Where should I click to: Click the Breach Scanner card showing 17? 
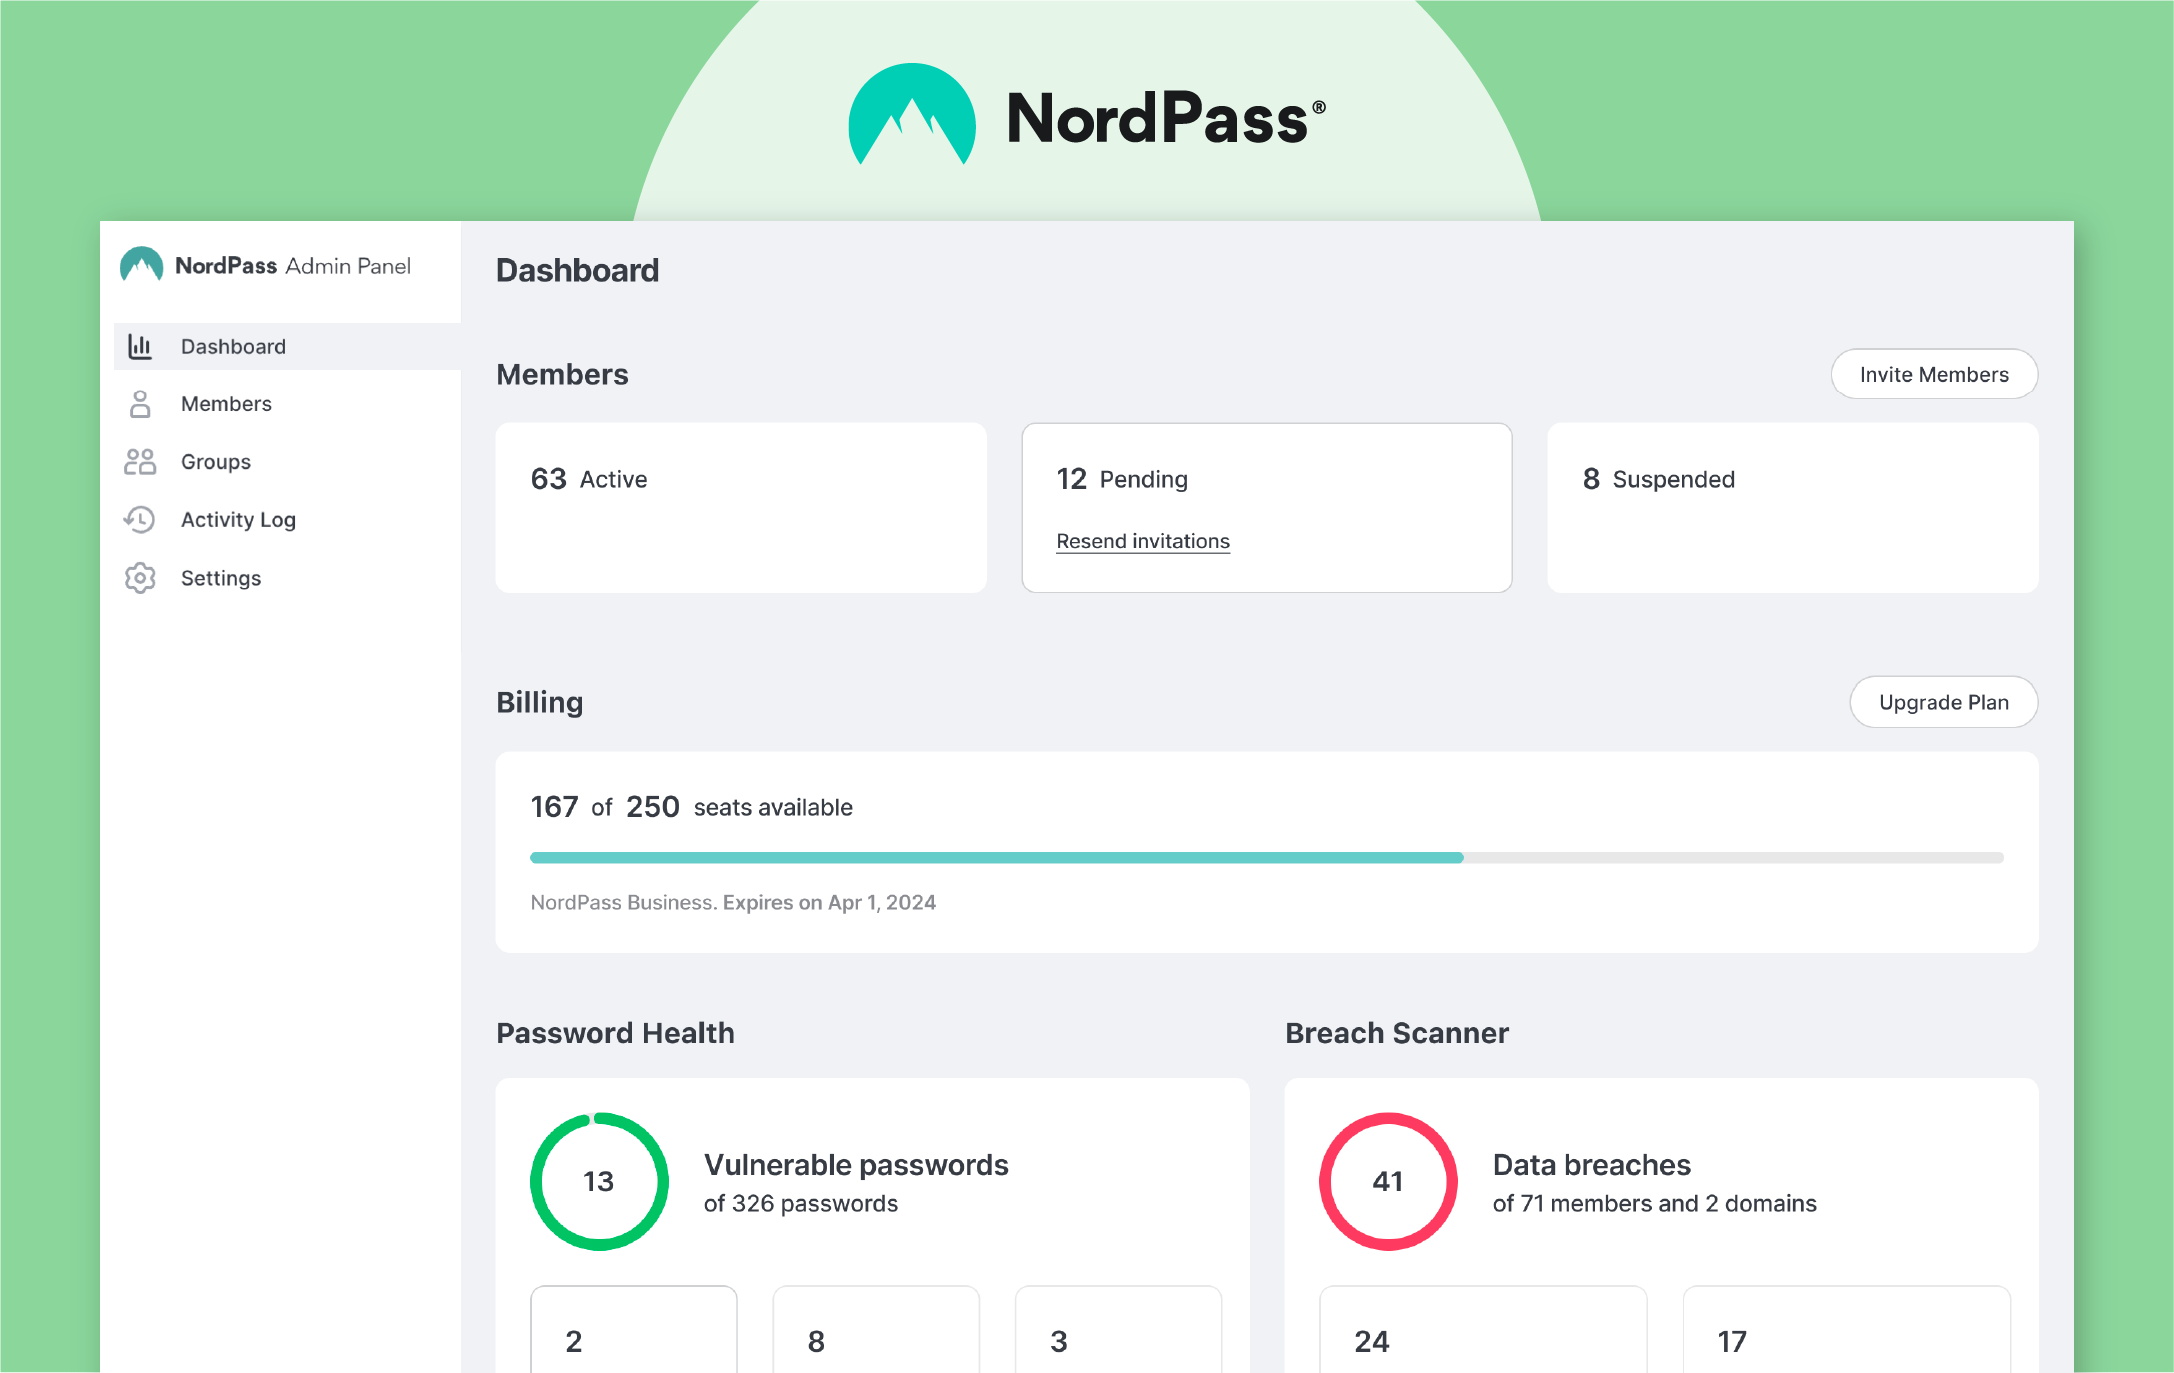pyautogui.click(x=1846, y=1329)
